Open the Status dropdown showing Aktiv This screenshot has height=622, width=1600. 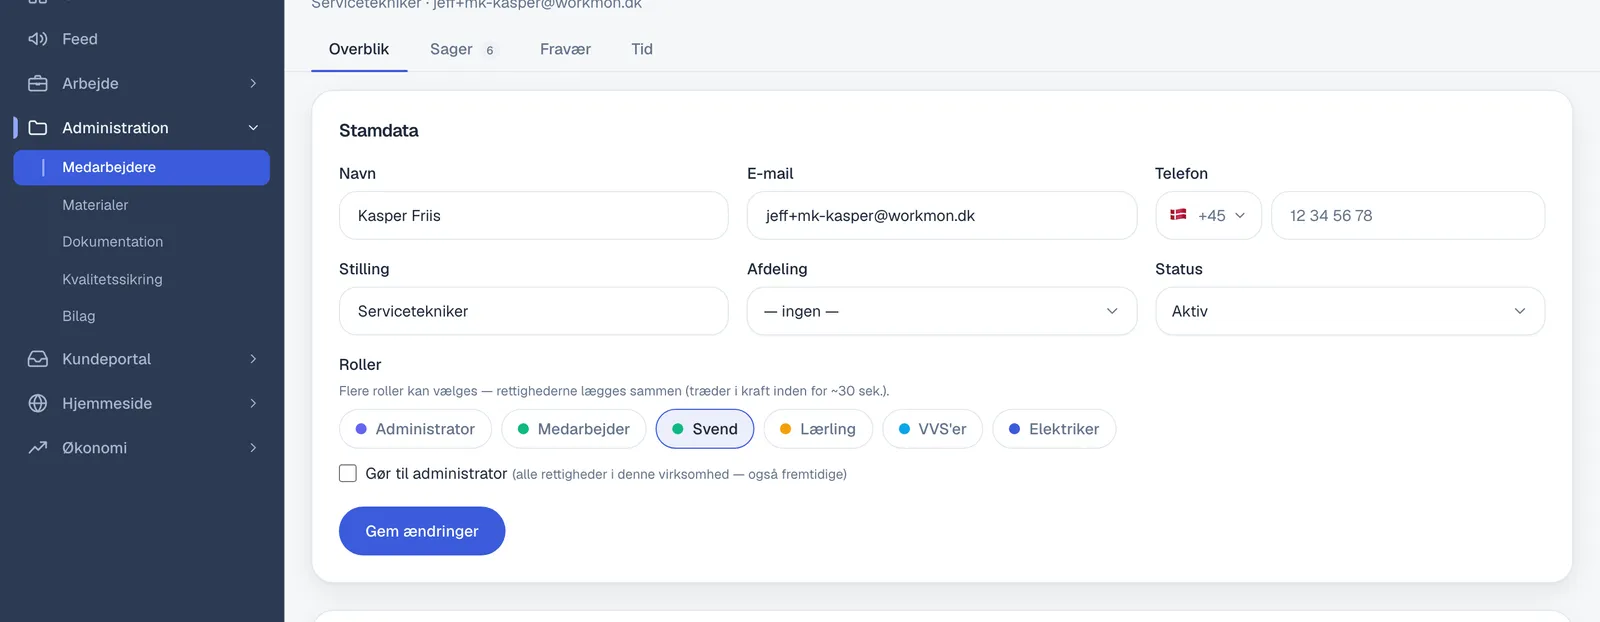[1350, 311]
